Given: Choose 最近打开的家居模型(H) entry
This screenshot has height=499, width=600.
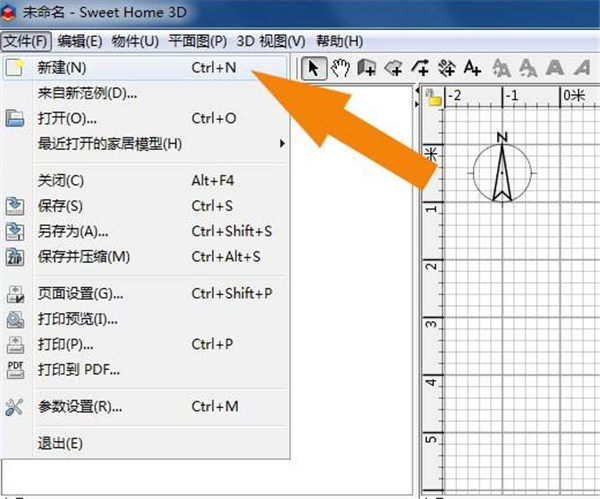Looking at the screenshot, I should tap(145, 144).
